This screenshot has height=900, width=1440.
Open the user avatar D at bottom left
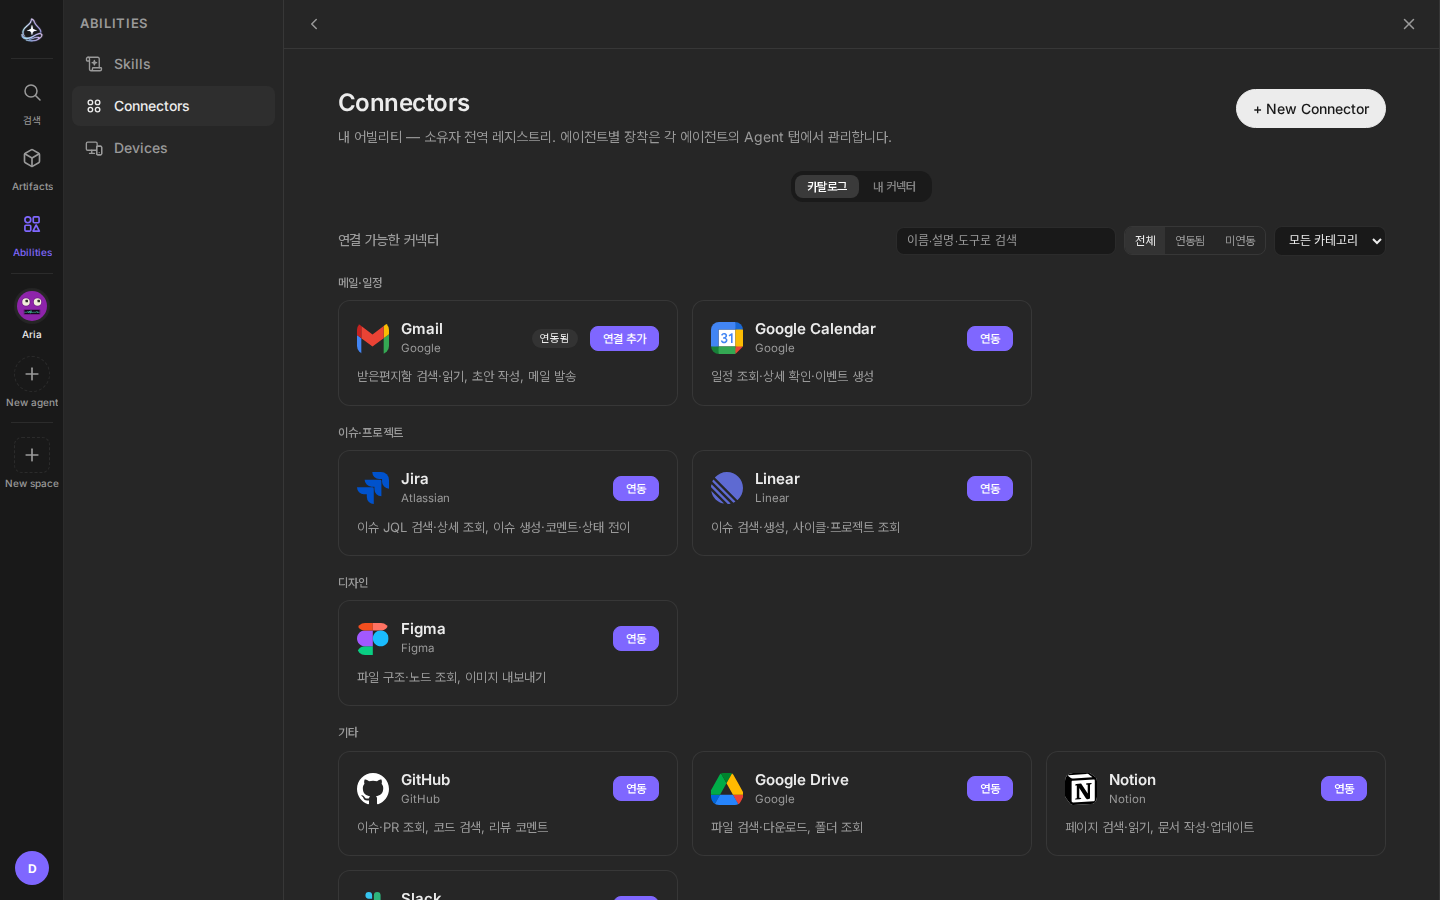tap(32, 868)
